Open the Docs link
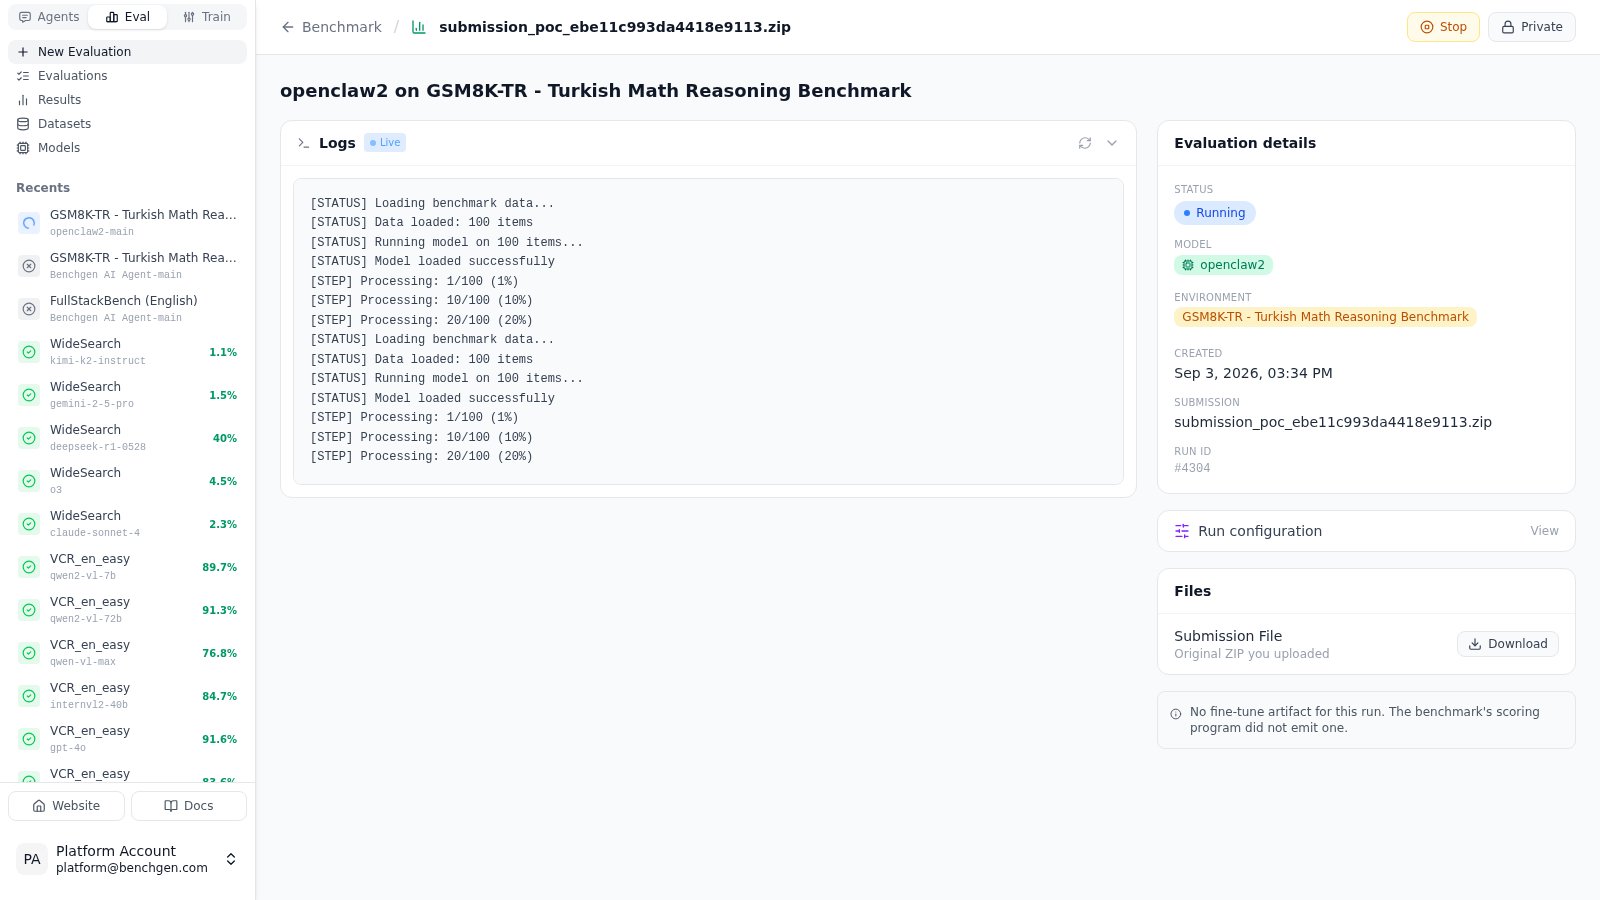1600x900 pixels. 189,806
